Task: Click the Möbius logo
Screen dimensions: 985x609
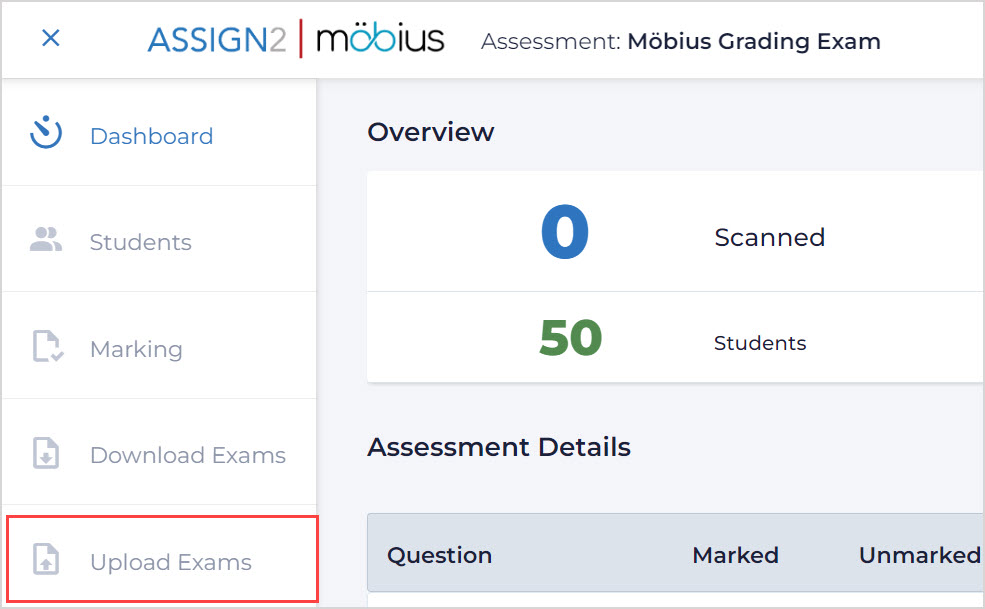Action: [x=380, y=40]
